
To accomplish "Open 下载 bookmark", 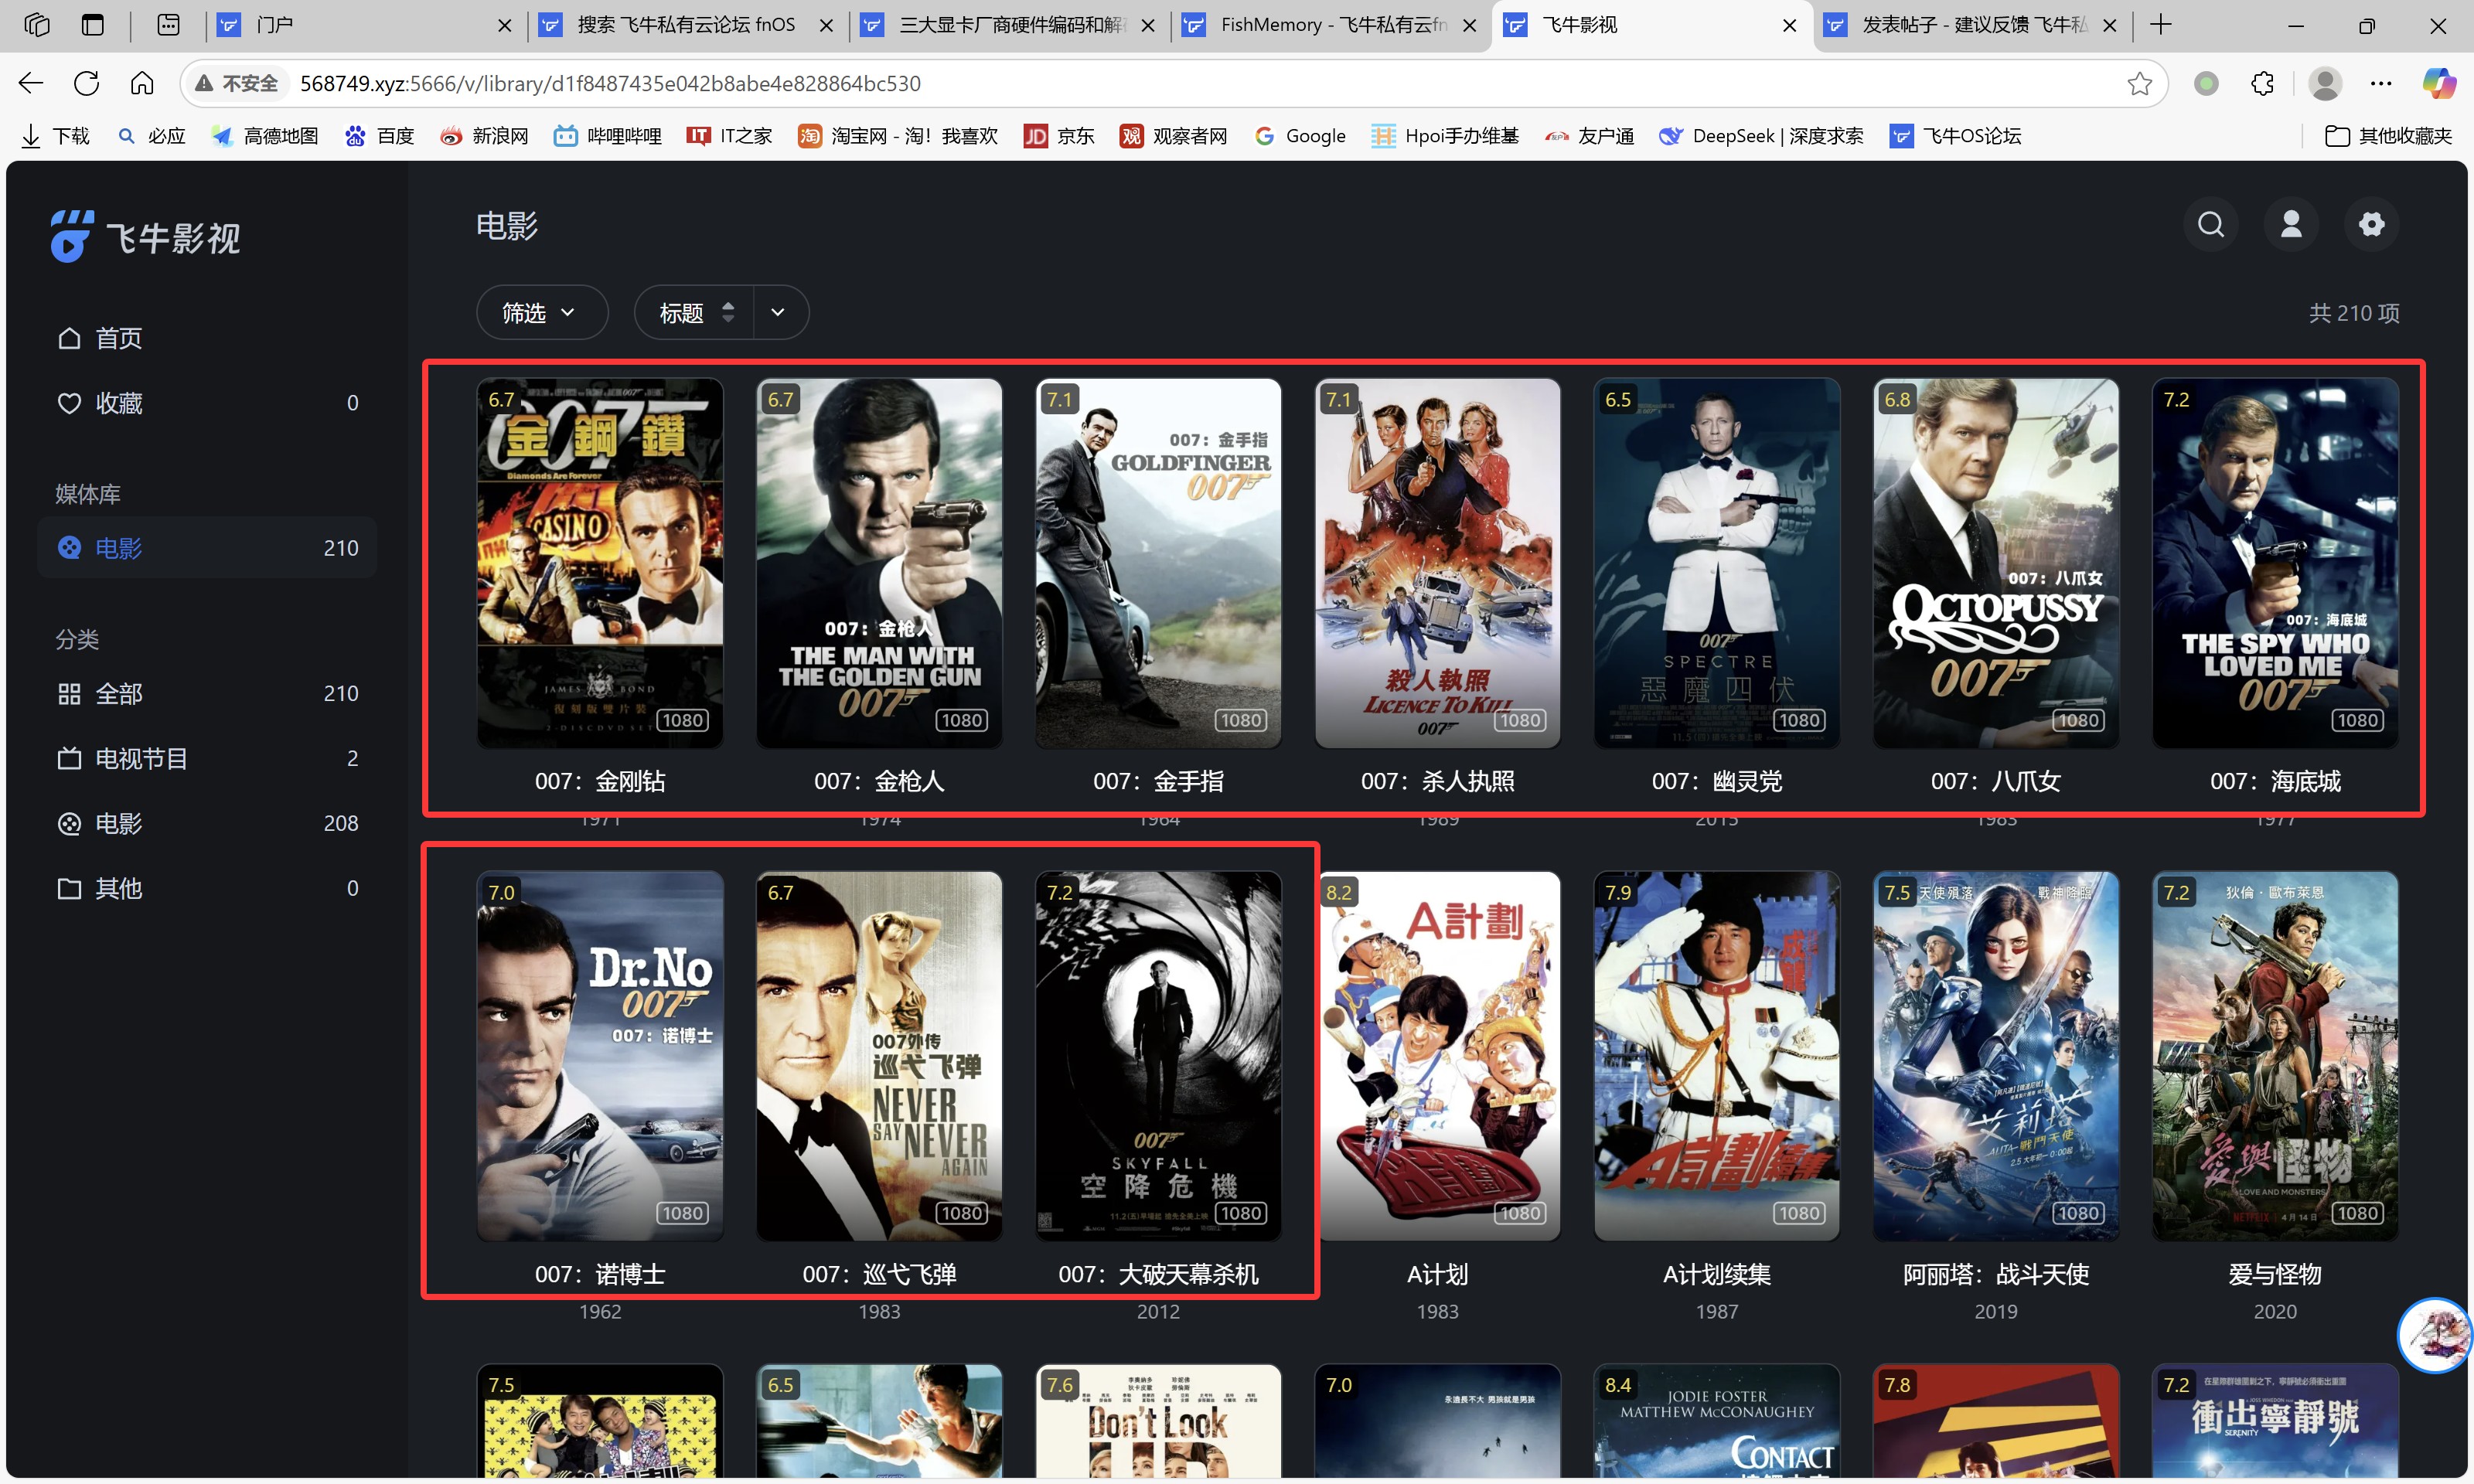I will (x=56, y=136).
